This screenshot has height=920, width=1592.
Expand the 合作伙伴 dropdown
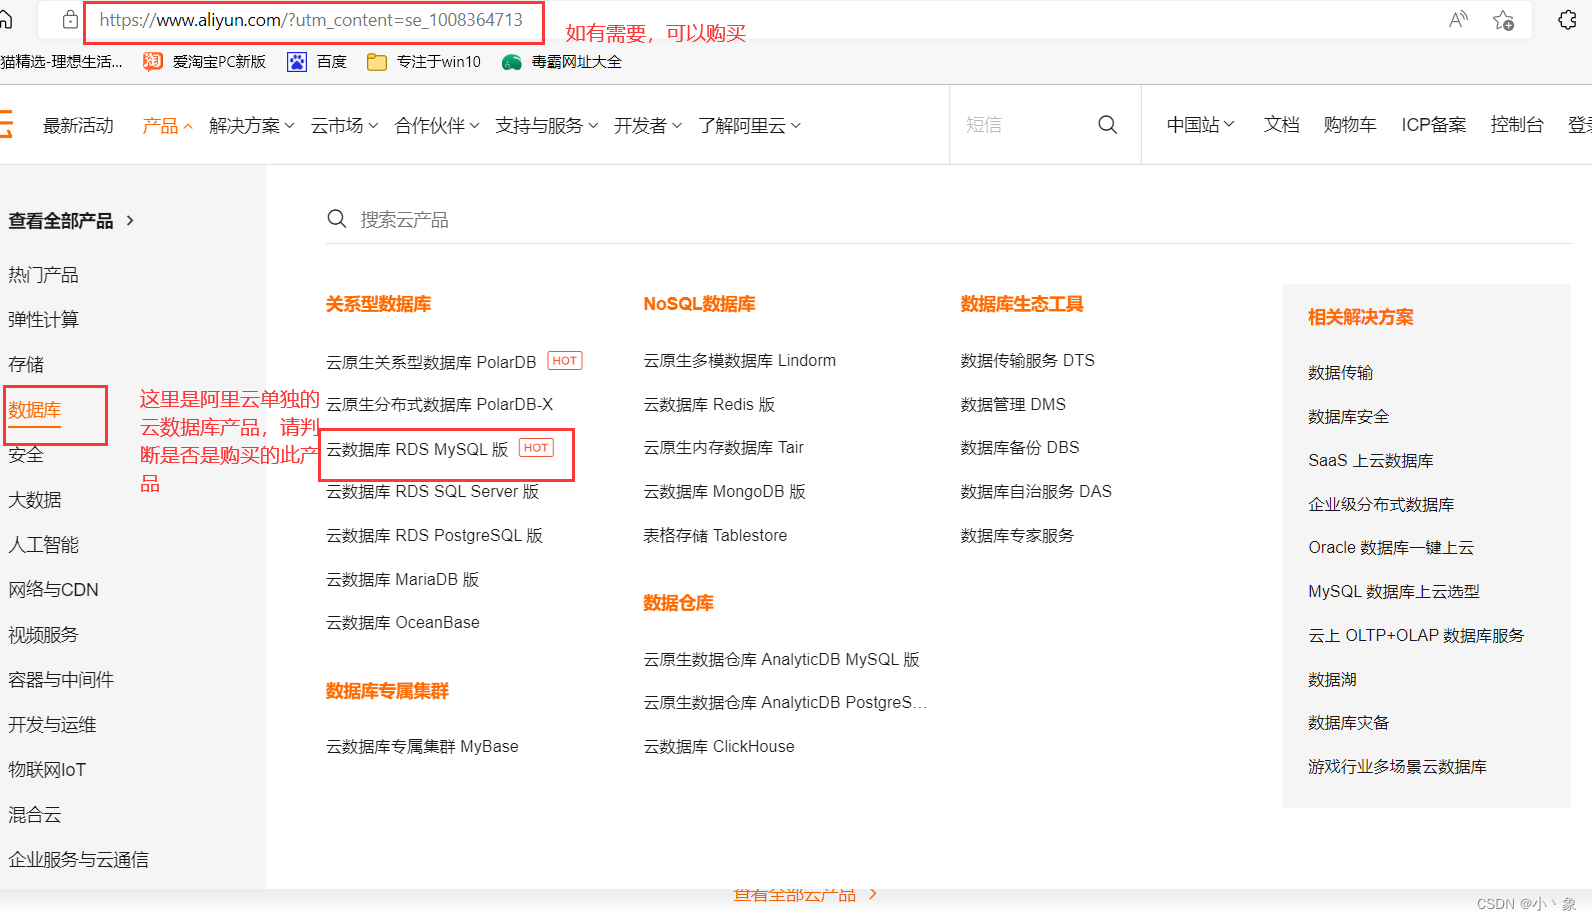click(x=437, y=126)
